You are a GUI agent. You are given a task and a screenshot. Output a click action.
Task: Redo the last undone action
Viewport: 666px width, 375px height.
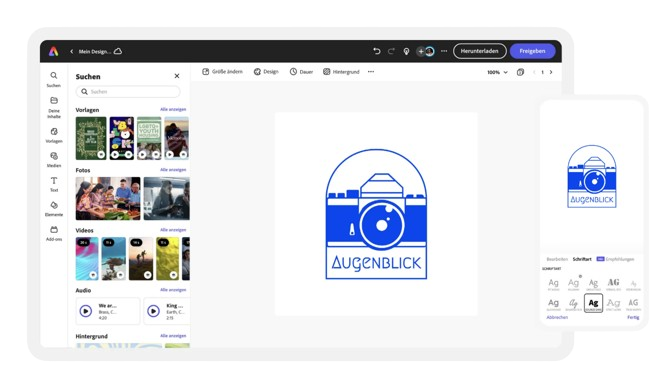[391, 51]
